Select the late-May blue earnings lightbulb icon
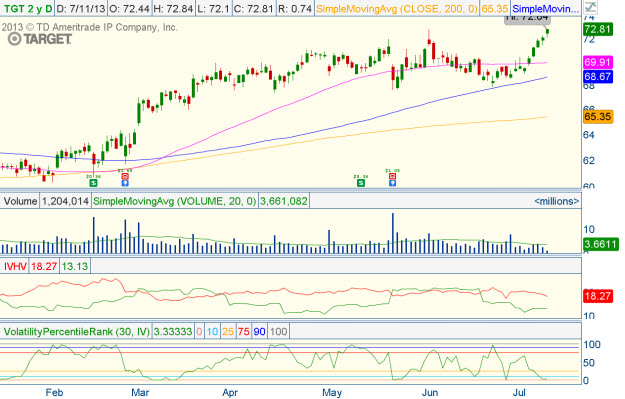Image resolution: width=625 pixels, height=399 pixels. (x=393, y=183)
